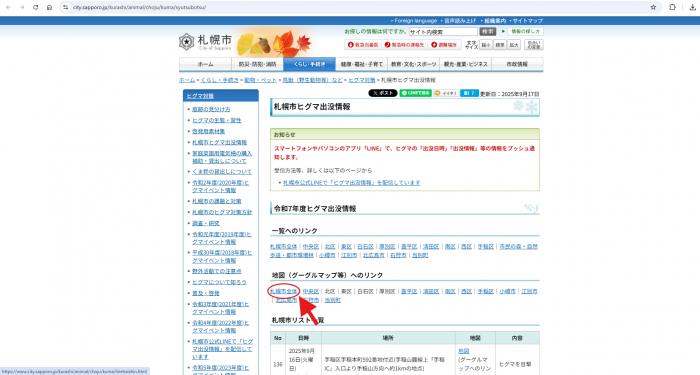The image size is (700, 375).
Task: Open the 教育・文化・スポーツ navigation tab
Action: [x=413, y=64]
